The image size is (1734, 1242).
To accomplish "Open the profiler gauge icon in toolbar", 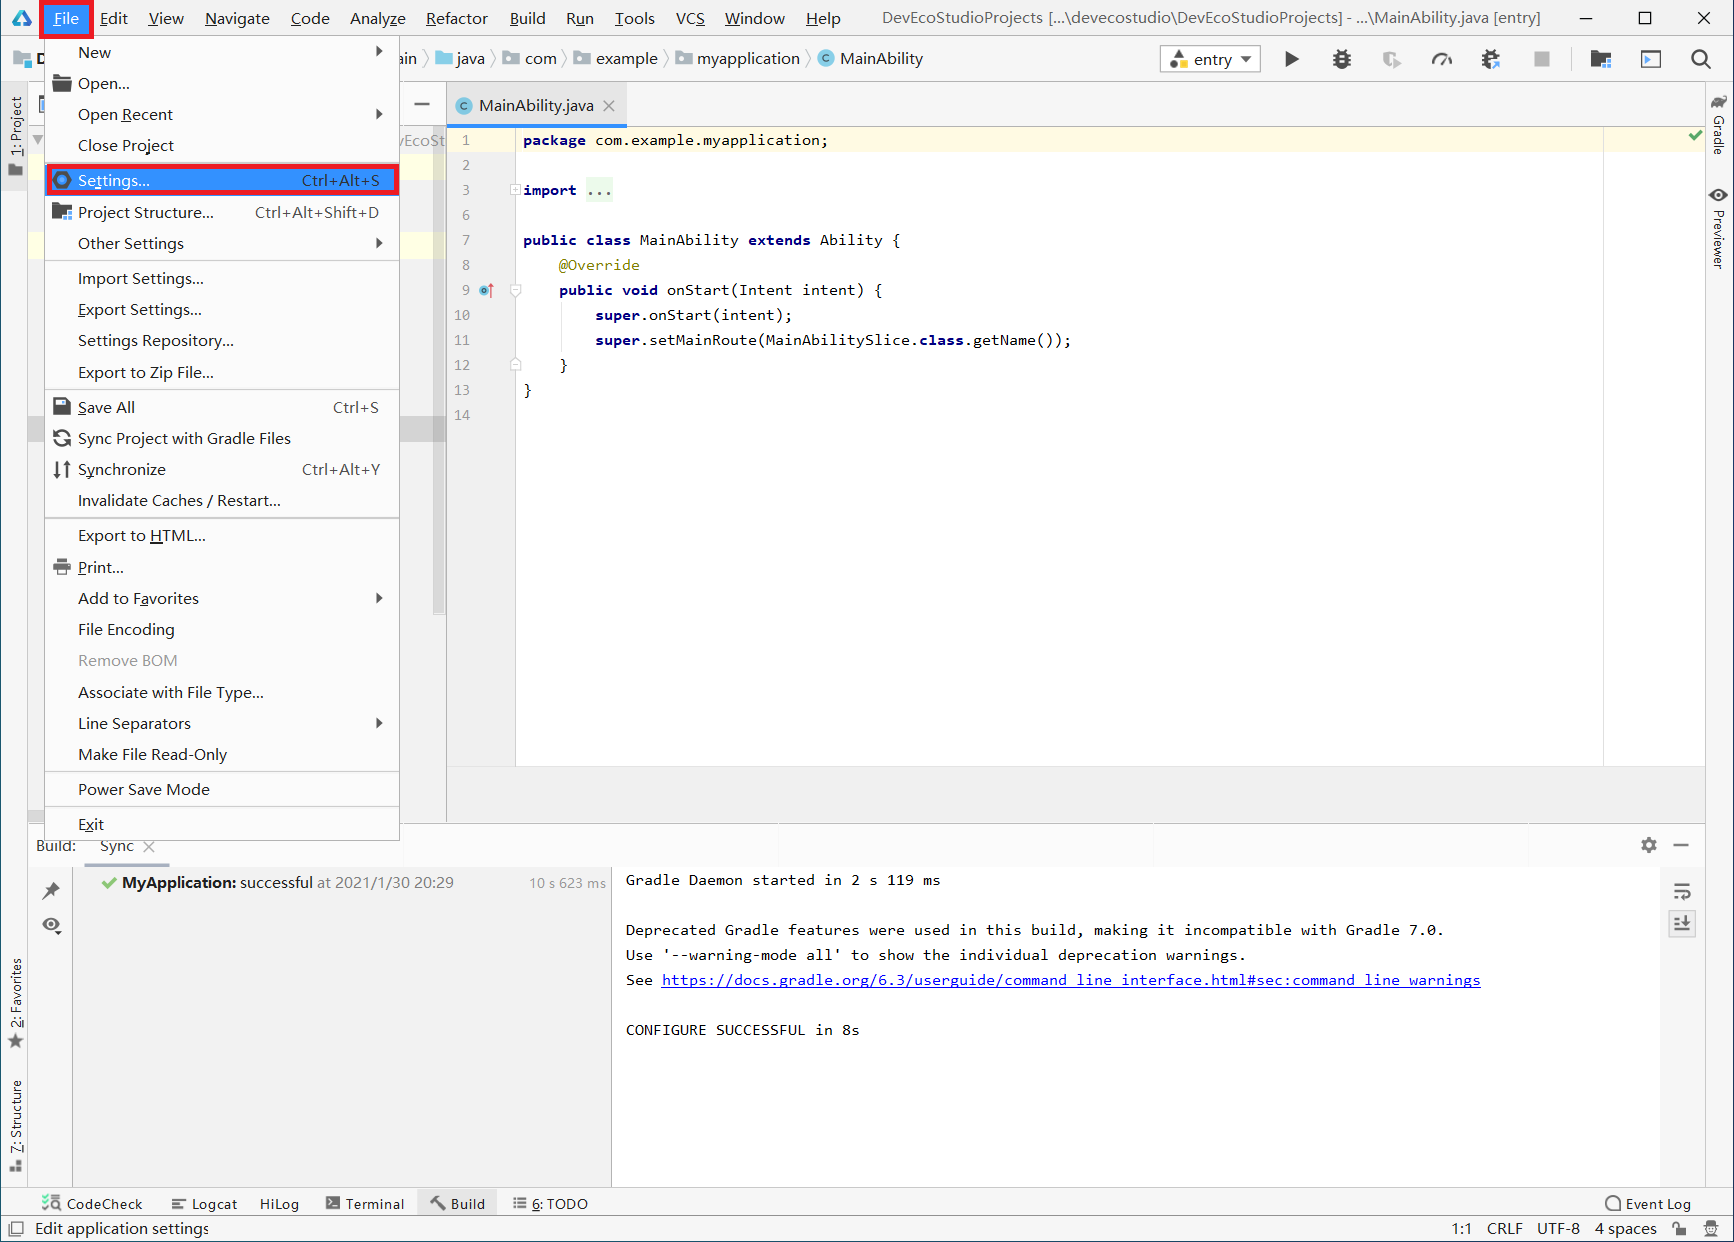I will click(1441, 59).
